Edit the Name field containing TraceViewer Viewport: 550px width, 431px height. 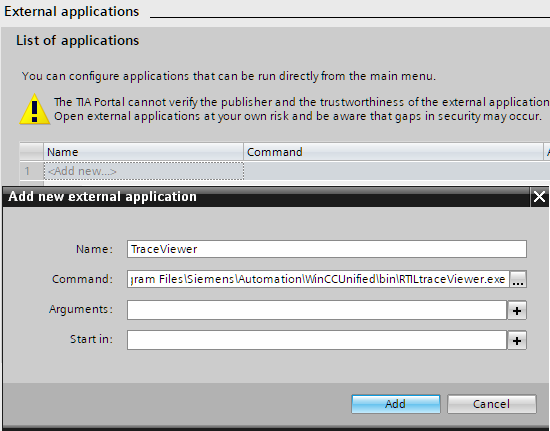(327, 249)
